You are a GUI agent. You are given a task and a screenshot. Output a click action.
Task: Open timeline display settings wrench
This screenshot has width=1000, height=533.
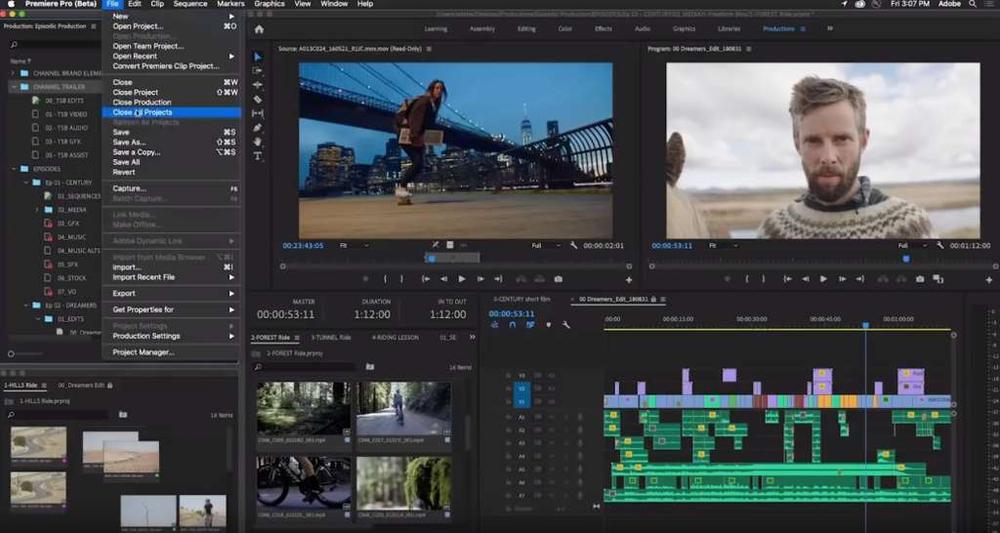point(566,325)
